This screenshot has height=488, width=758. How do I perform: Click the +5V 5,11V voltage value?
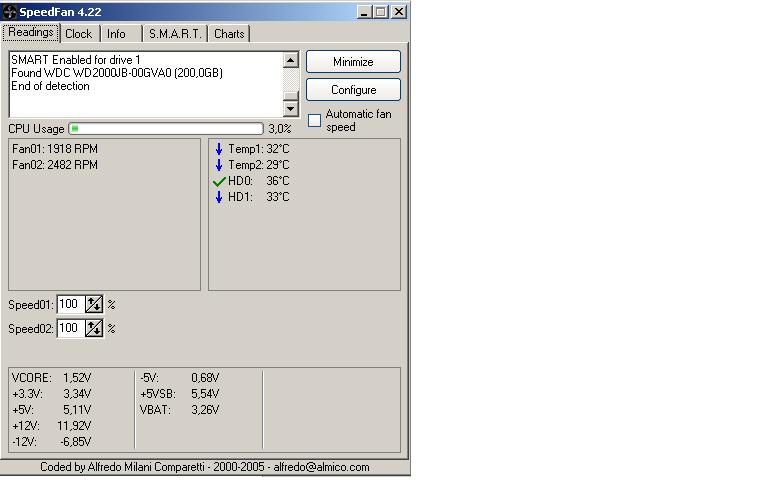point(77,410)
